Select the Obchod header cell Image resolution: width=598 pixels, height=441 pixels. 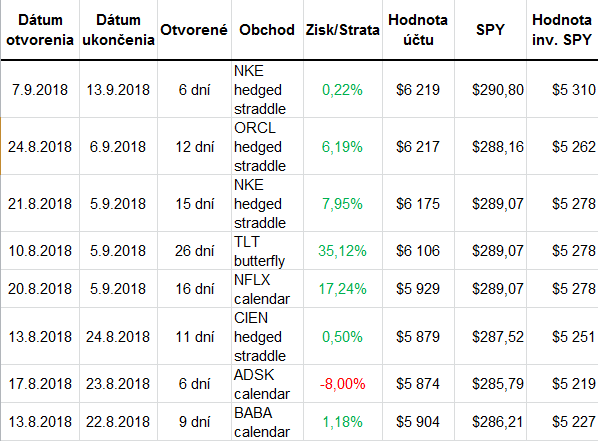pyautogui.click(x=267, y=30)
